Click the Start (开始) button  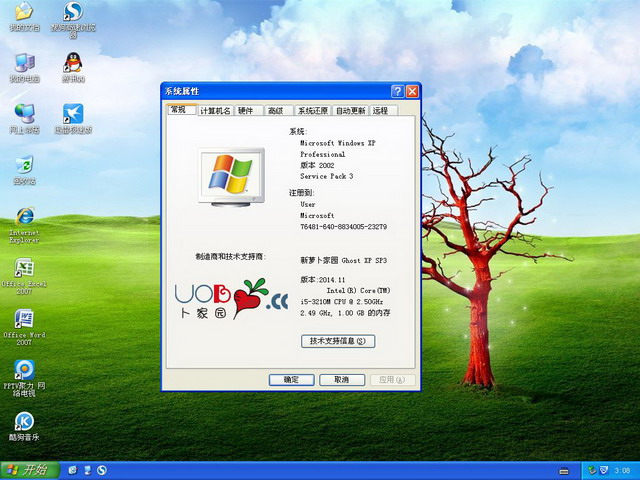[x=29, y=470]
